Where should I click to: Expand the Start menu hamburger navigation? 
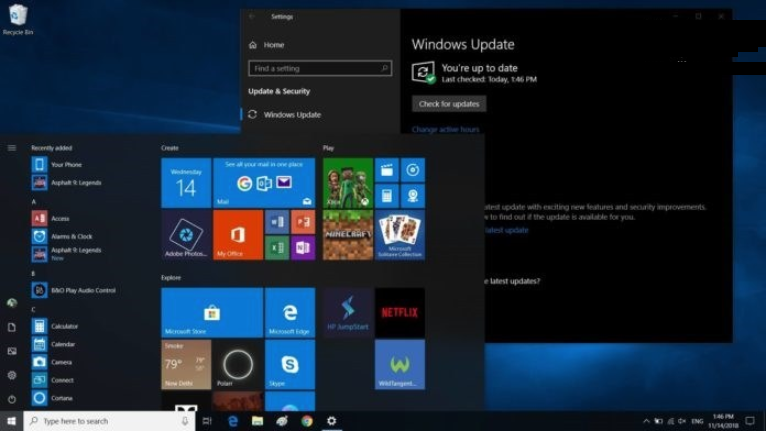(12, 148)
